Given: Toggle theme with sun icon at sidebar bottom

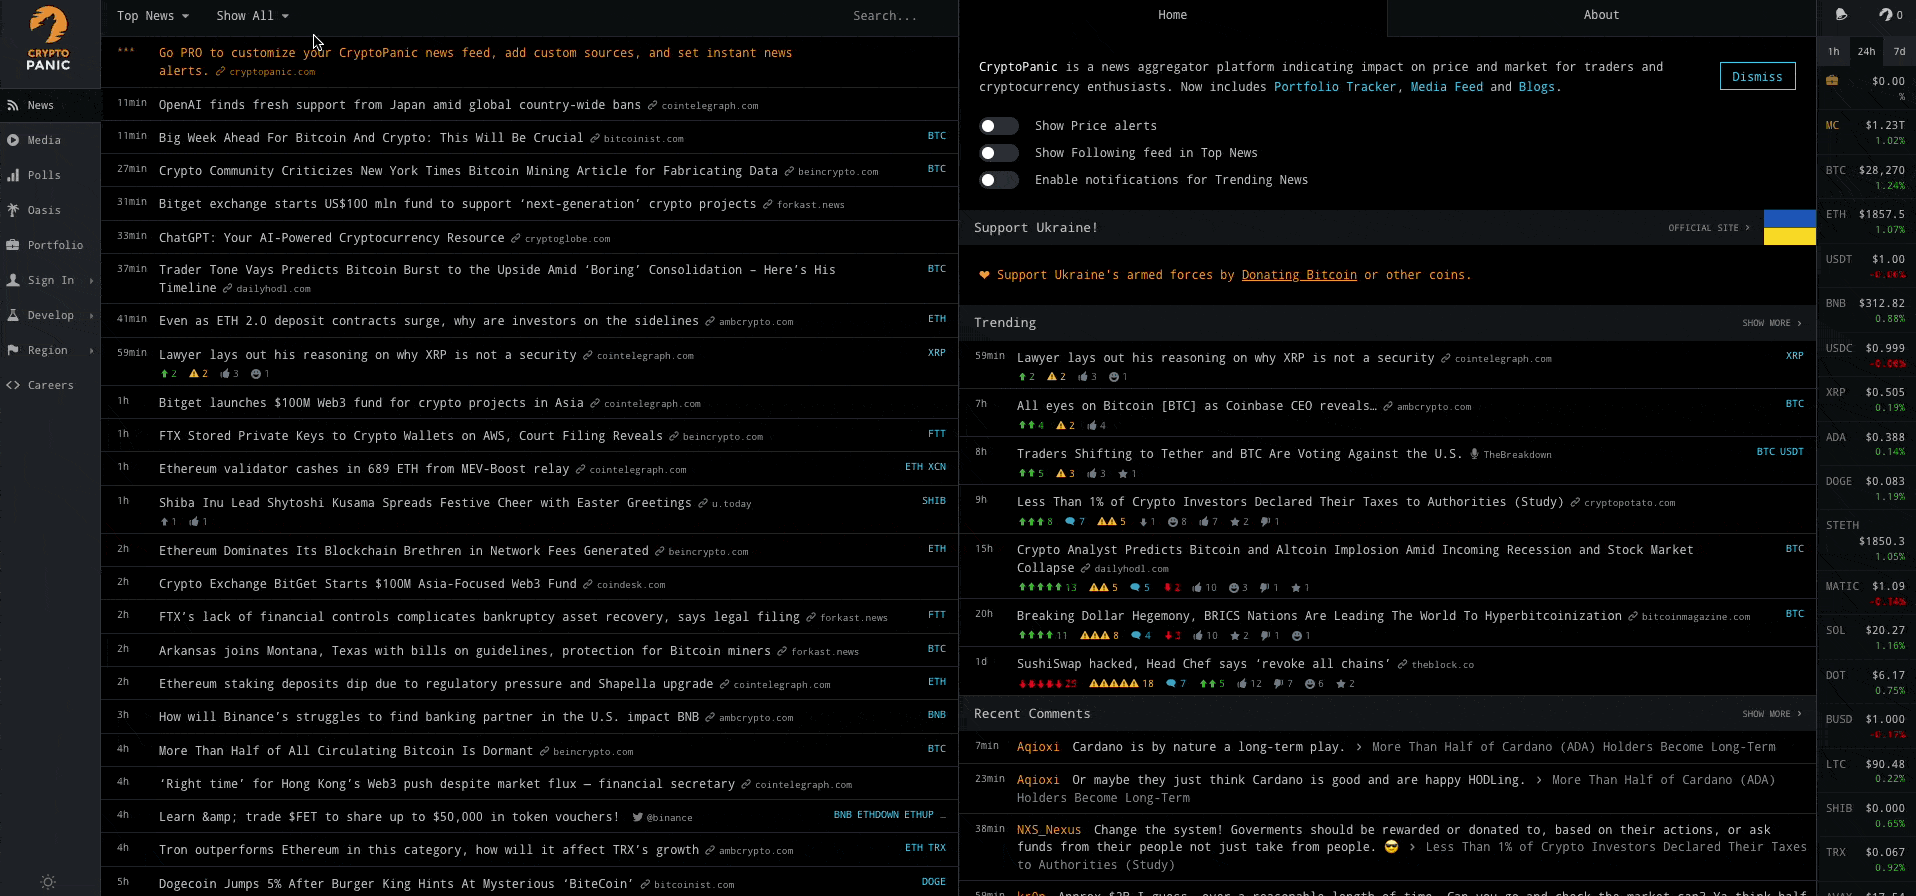Looking at the screenshot, I should 48,882.
